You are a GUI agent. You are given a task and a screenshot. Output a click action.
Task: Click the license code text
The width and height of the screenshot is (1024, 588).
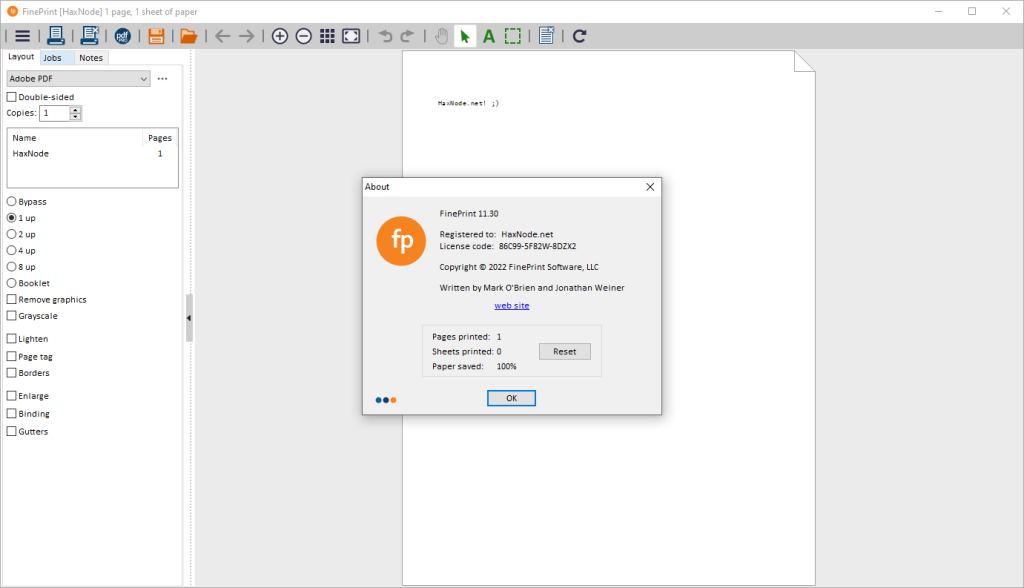[x=537, y=246]
